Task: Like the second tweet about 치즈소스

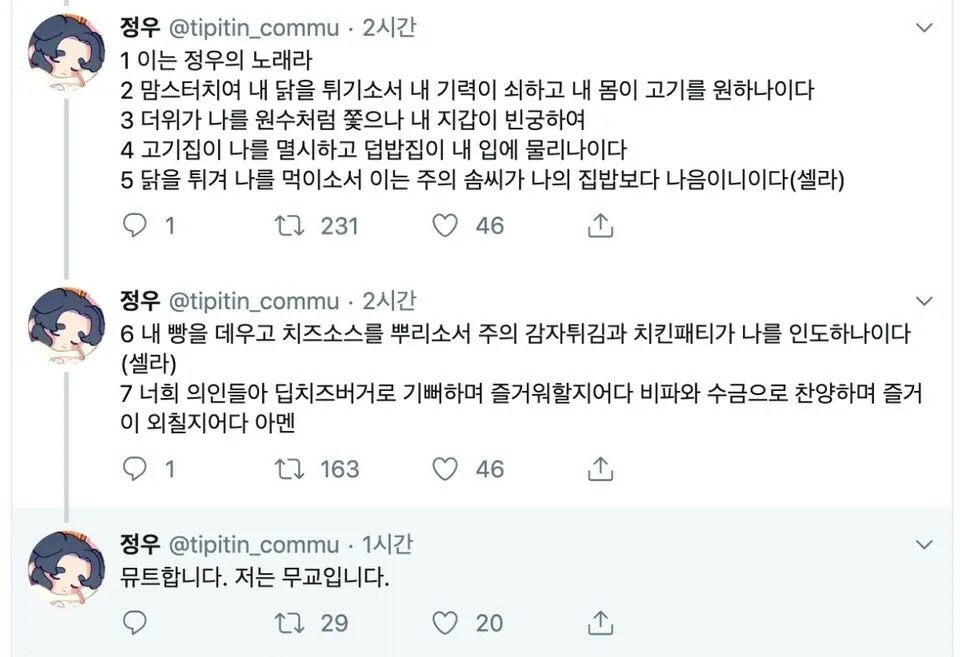Action: 445,468
